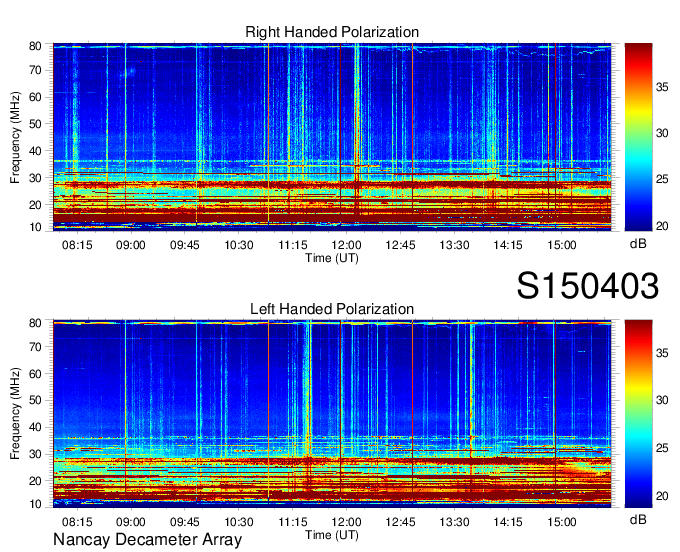Click the 12:00 tick on bottom plot
This screenshot has height=552, width=680.
click(347, 522)
